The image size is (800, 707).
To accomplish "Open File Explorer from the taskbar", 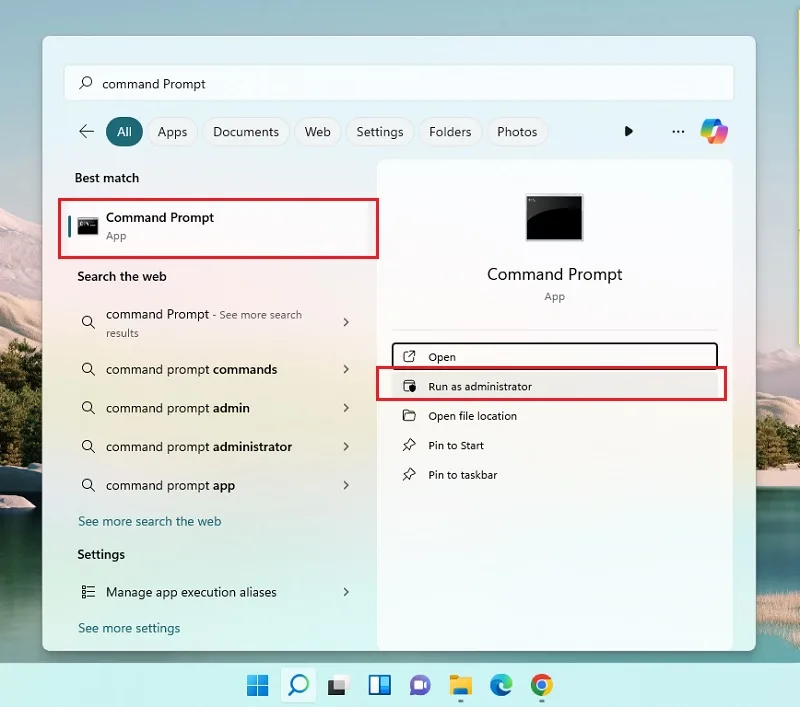I will (x=460, y=685).
